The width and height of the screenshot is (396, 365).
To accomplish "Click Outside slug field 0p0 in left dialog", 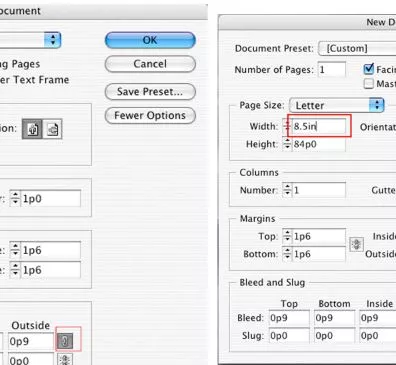I will coord(31,359).
